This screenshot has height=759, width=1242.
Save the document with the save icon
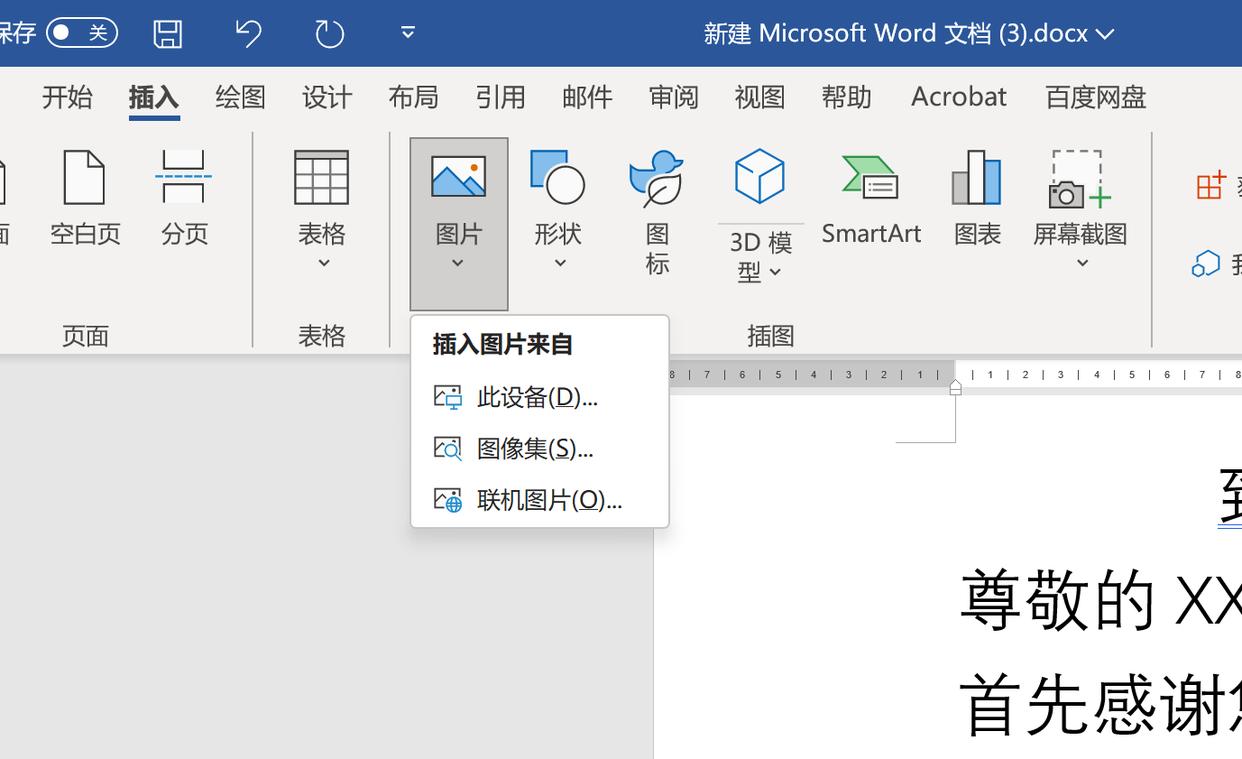pos(167,32)
